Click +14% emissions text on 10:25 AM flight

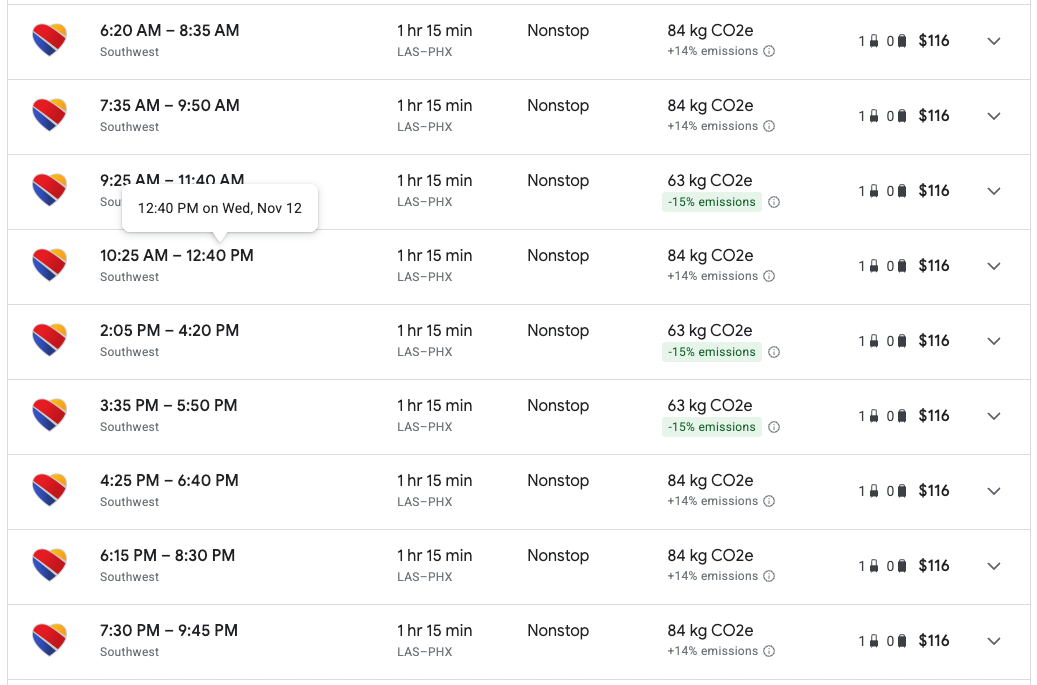(712, 277)
